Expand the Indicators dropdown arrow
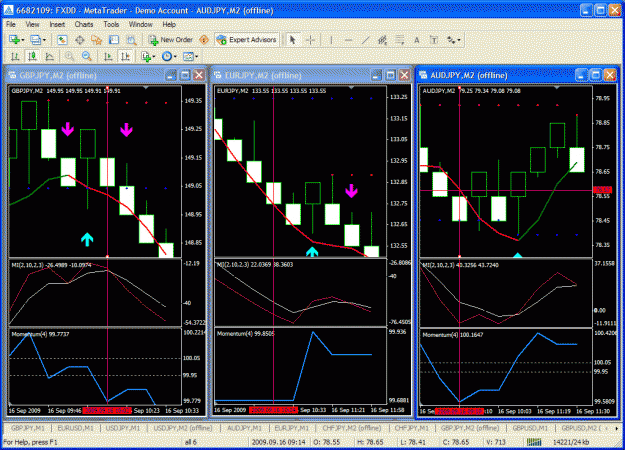The image size is (625, 450). (153, 57)
